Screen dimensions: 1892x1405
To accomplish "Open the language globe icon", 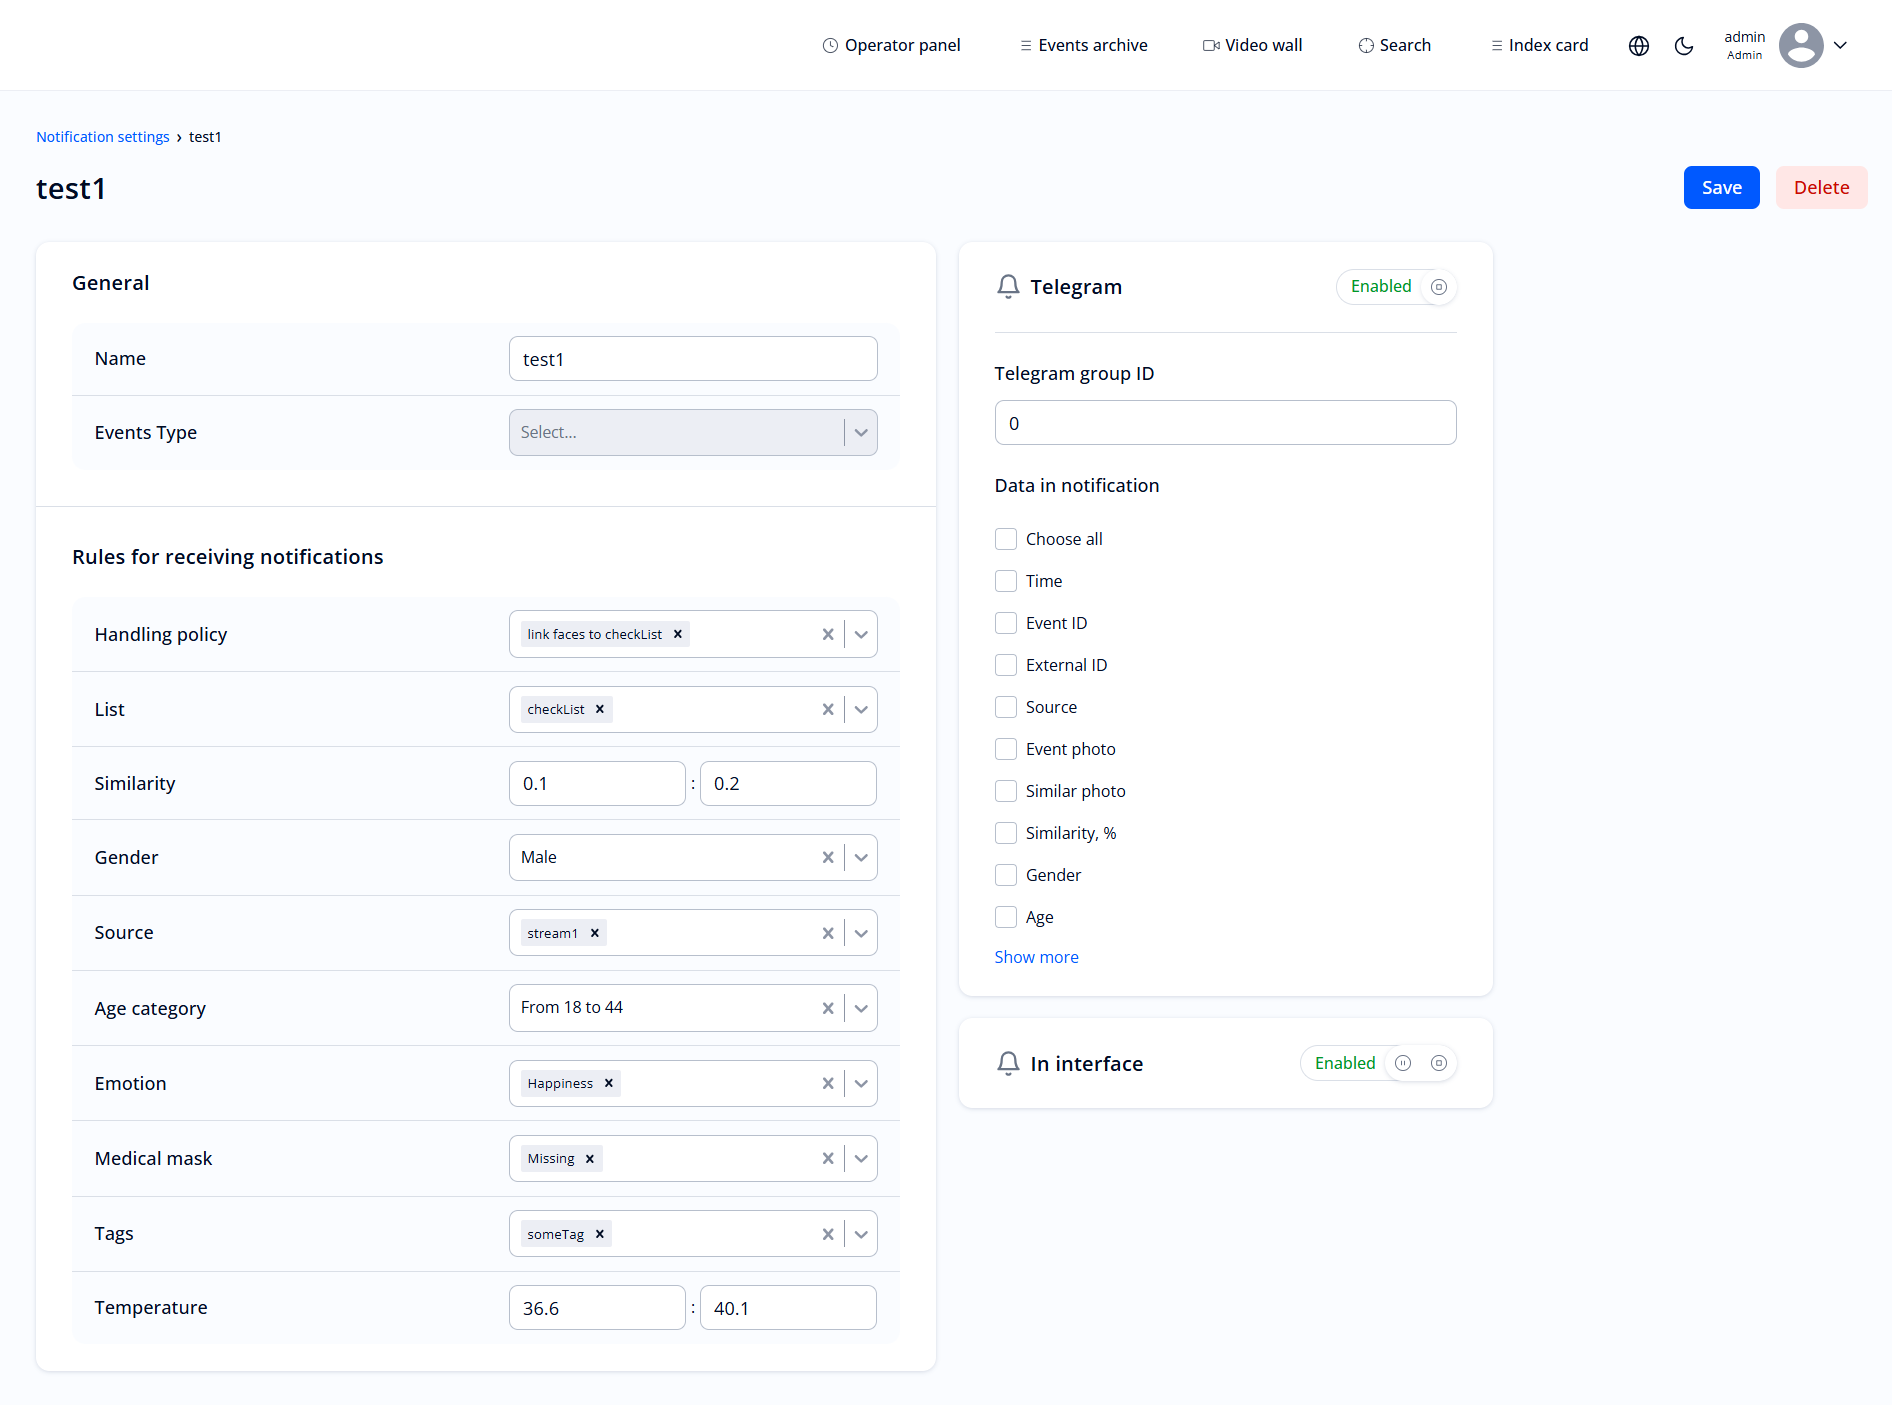I will click(x=1638, y=45).
